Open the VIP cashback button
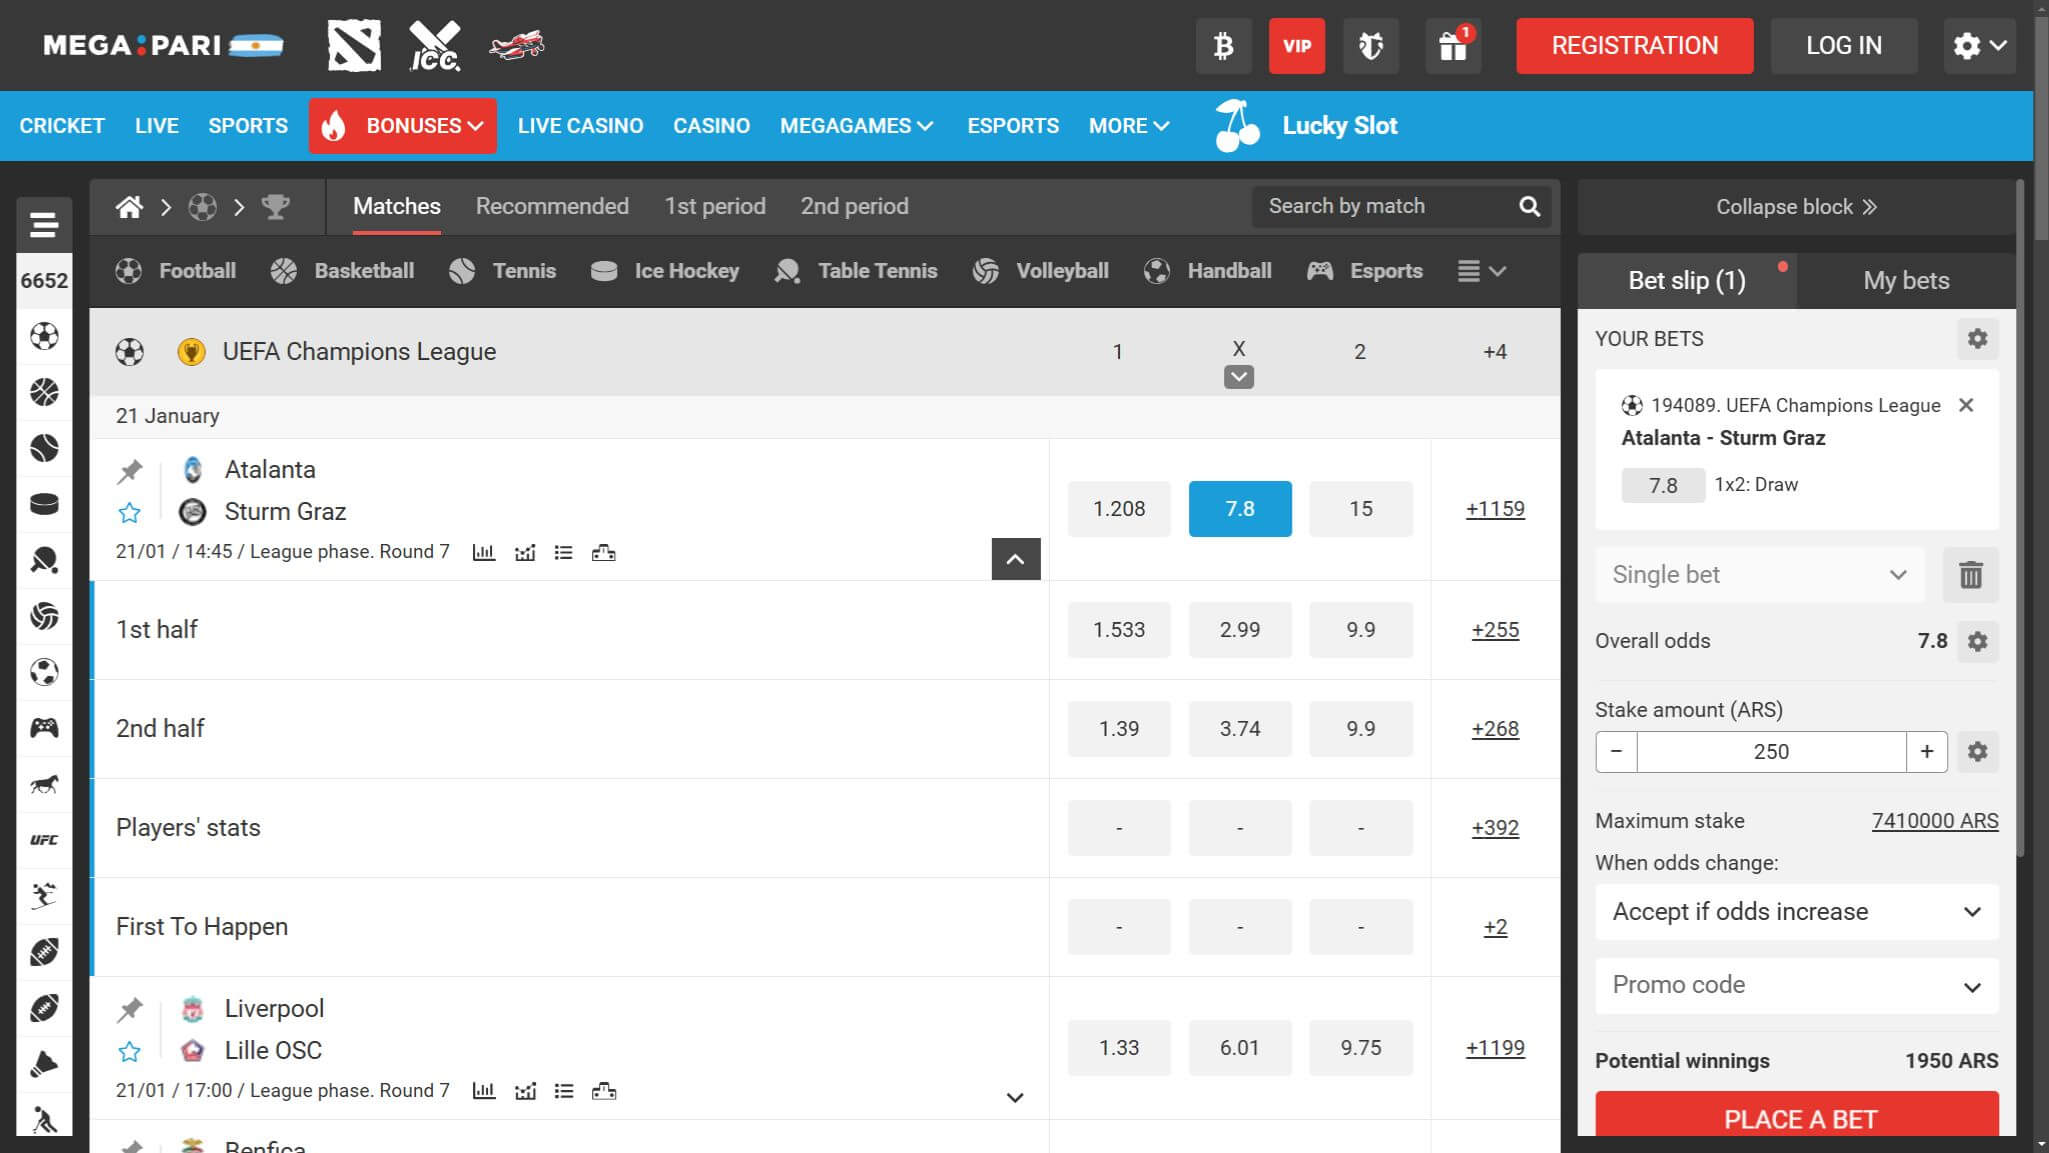Image resolution: width=2049 pixels, height=1153 pixels. pos(1297,46)
